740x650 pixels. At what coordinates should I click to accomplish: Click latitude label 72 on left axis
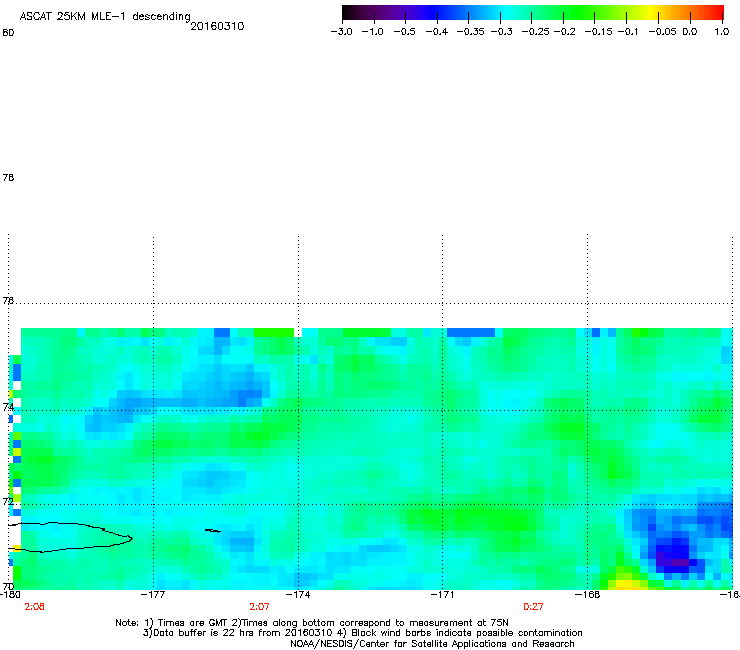tap(8, 501)
